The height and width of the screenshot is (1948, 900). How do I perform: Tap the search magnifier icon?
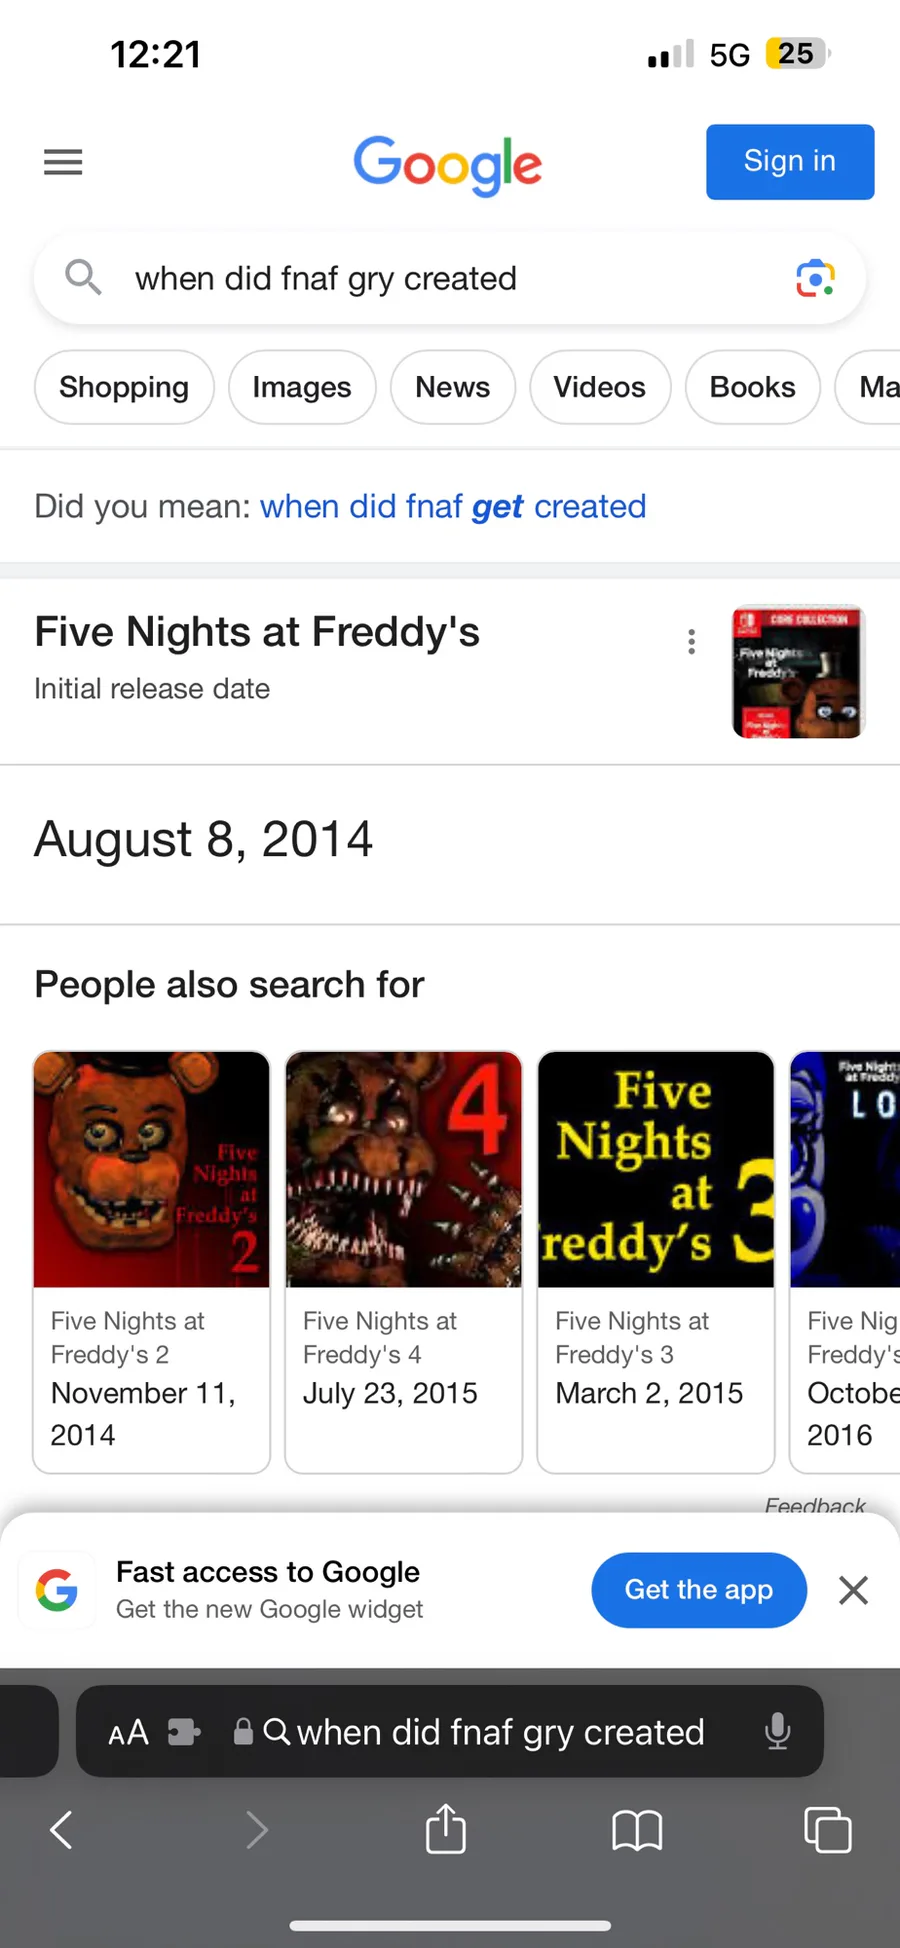coord(83,277)
